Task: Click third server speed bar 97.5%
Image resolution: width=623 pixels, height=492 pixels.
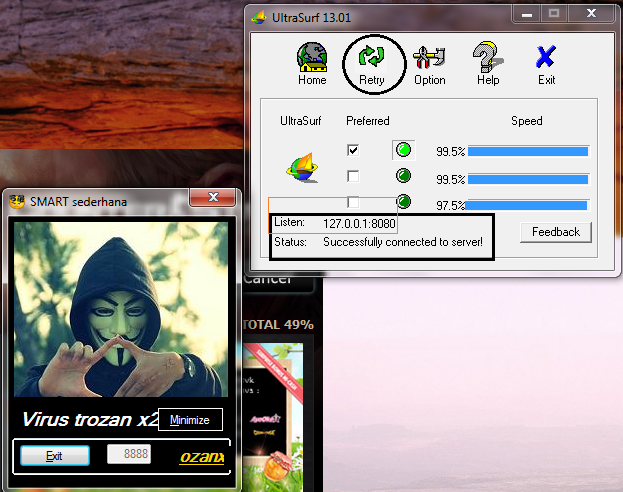Action: (526, 205)
